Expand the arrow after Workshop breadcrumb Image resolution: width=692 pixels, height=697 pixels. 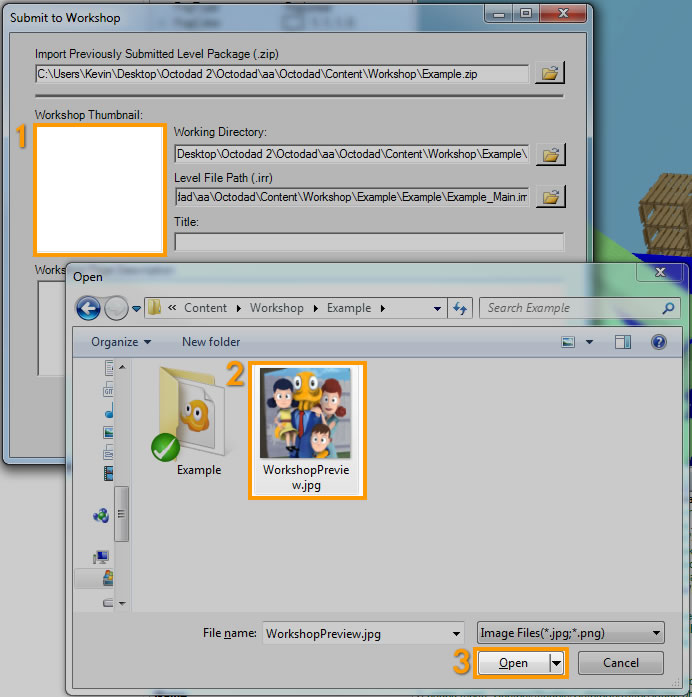(316, 308)
